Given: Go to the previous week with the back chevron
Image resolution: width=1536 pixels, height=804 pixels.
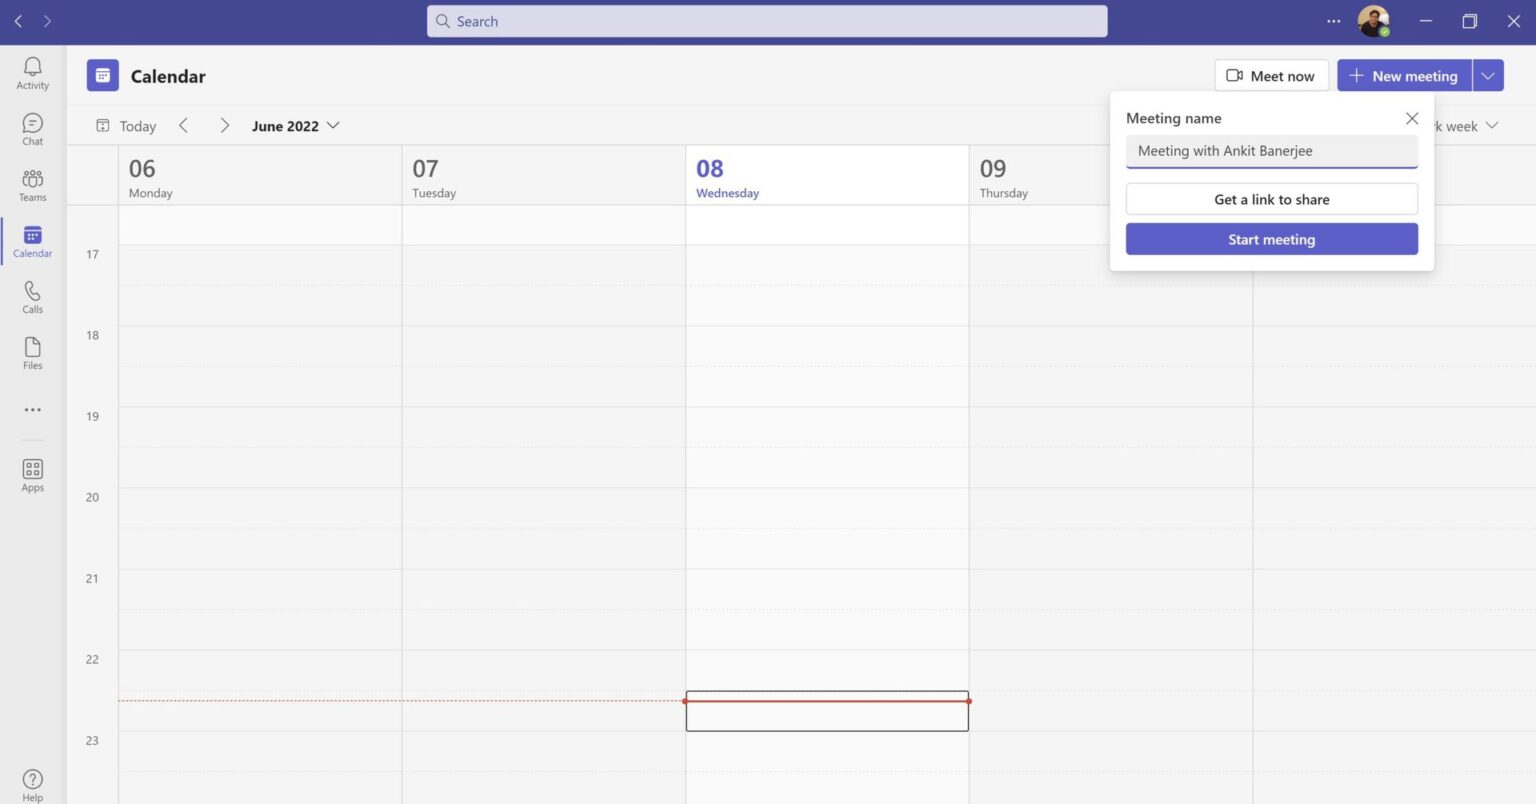Looking at the screenshot, I should (x=184, y=125).
